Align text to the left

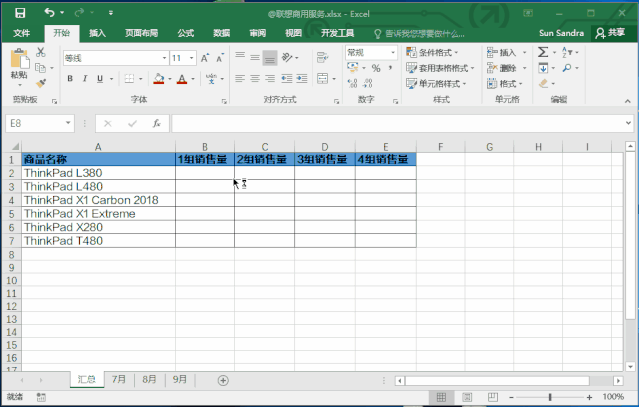click(240, 78)
